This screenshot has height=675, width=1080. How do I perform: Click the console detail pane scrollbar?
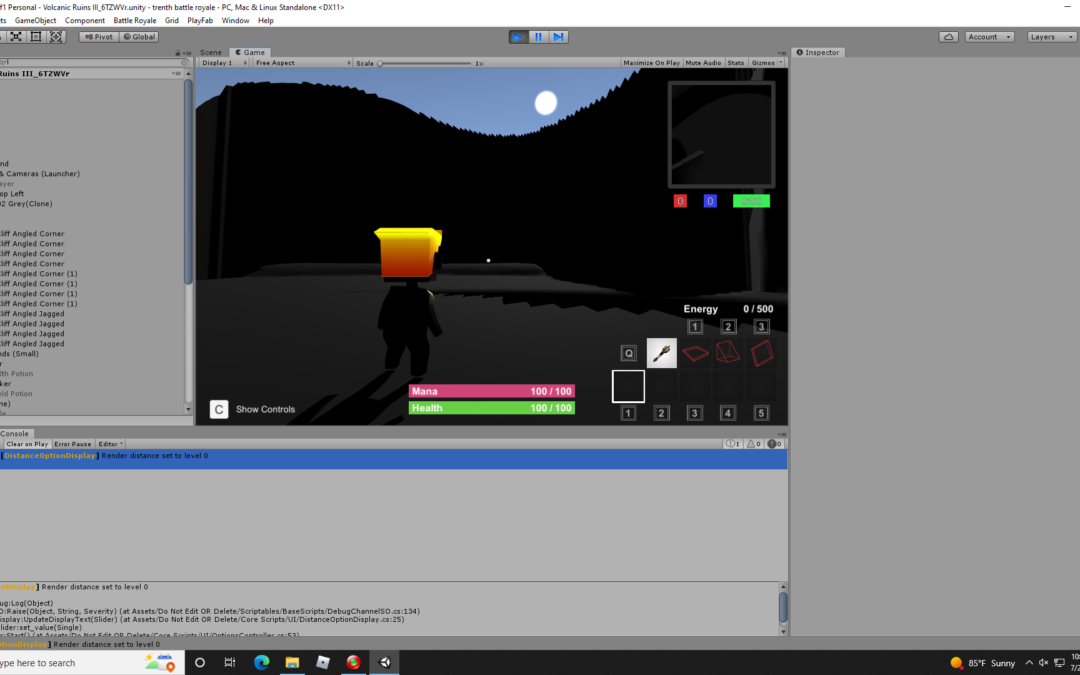(783, 608)
